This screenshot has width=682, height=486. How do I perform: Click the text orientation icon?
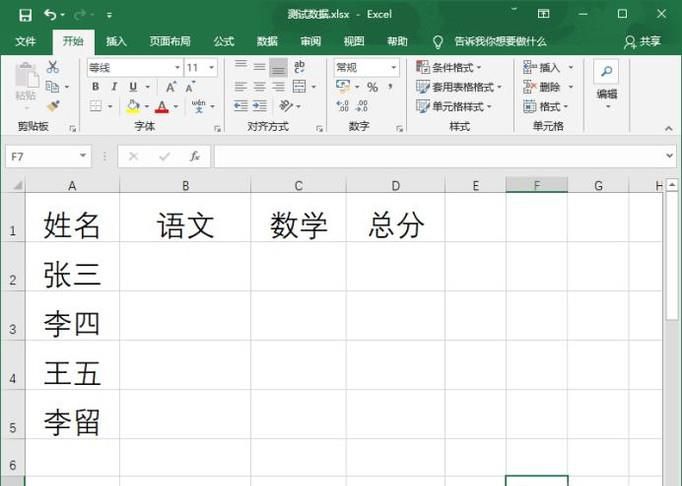coord(286,106)
